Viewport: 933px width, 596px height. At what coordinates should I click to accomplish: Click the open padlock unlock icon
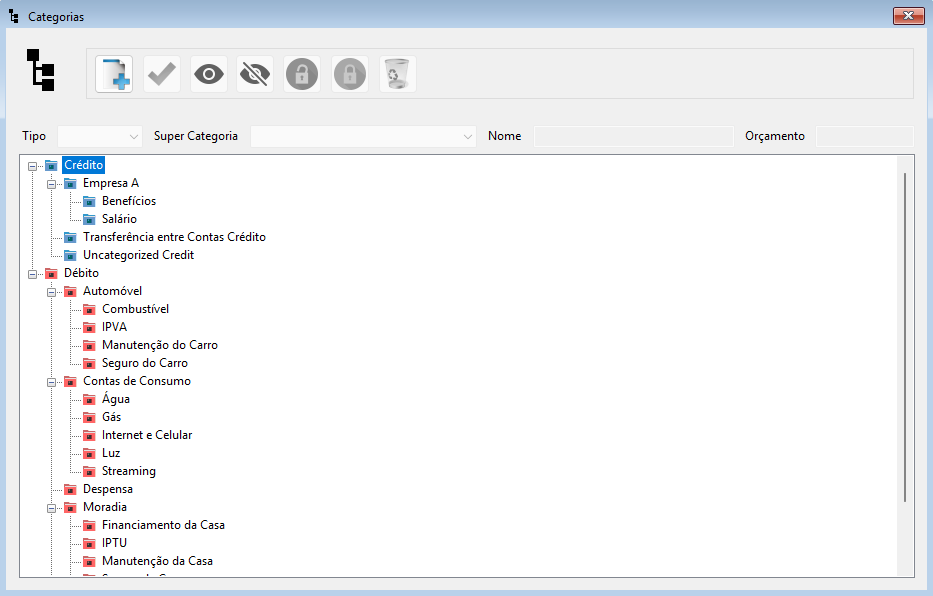[303, 75]
